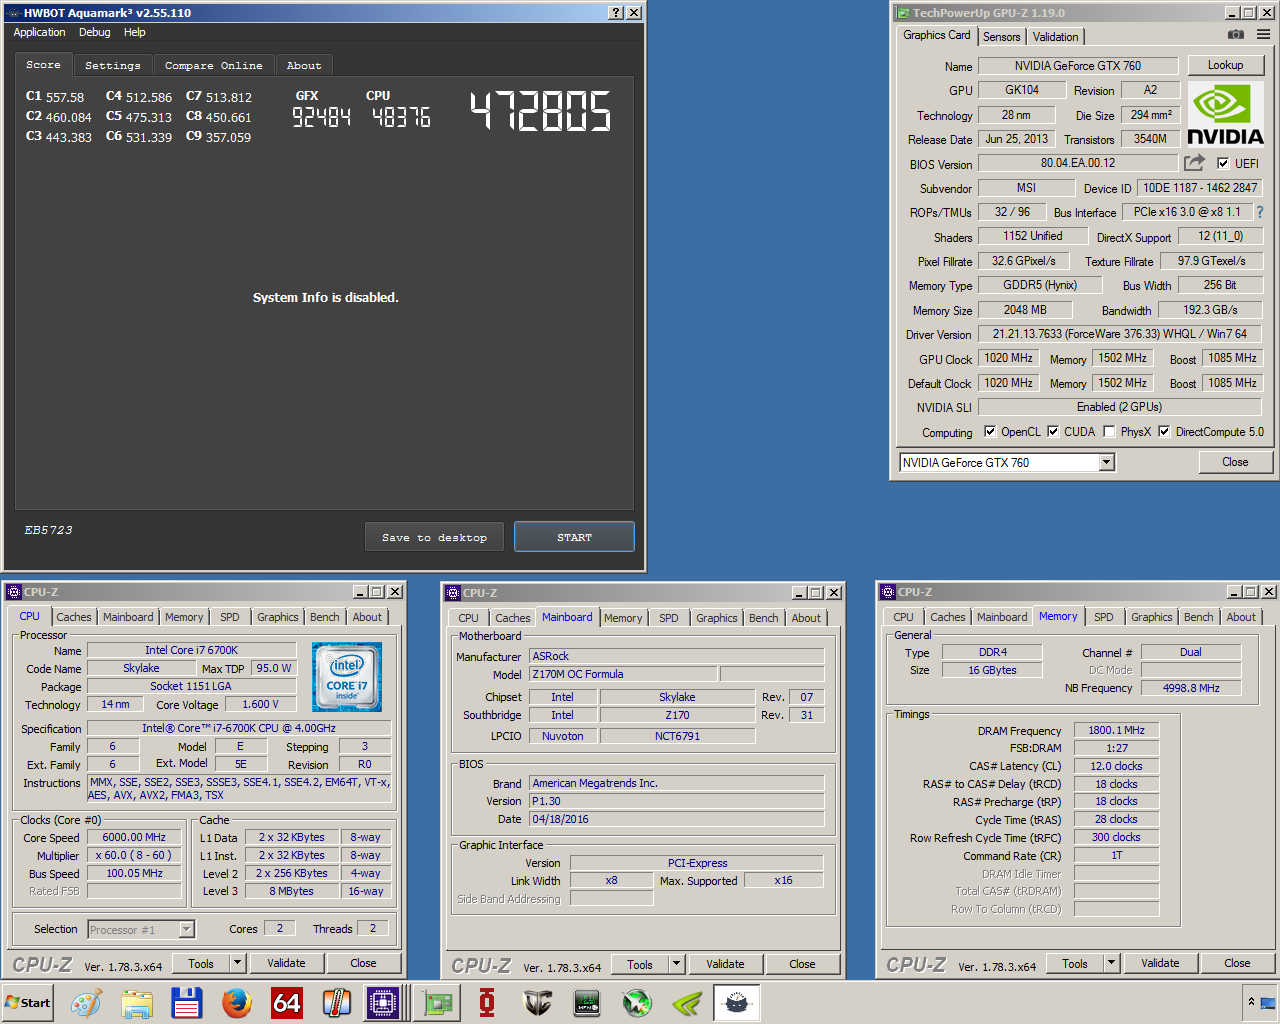Image resolution: width=1280 pixels, height=1024 pixels.
Task: Switch to CPU-Z purple chip taskbar icon
Action: click(383, 1002)
